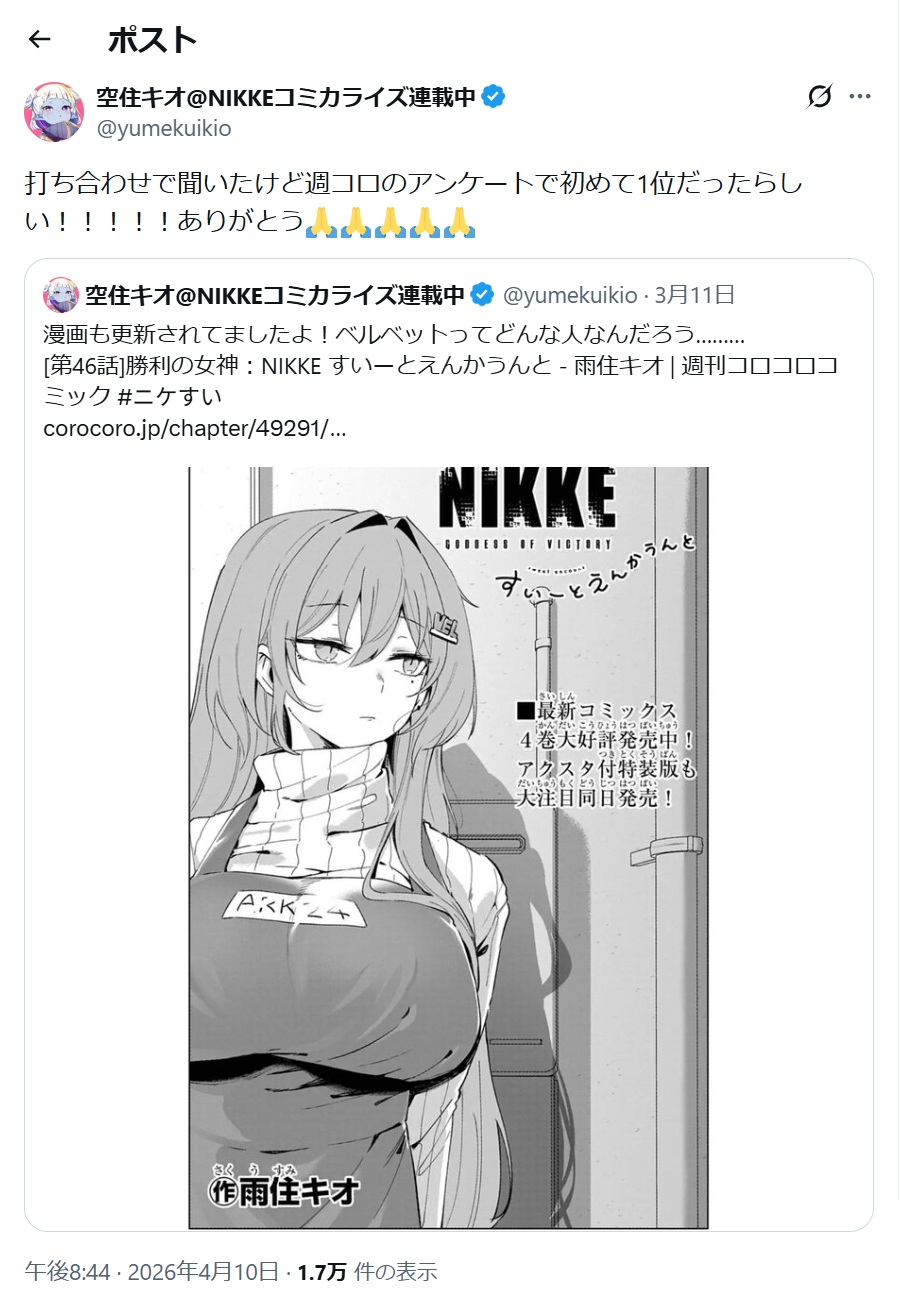Open the Grok explain icon
Viewport: 900px width, 1300px height.
click(x=819, y=97)
